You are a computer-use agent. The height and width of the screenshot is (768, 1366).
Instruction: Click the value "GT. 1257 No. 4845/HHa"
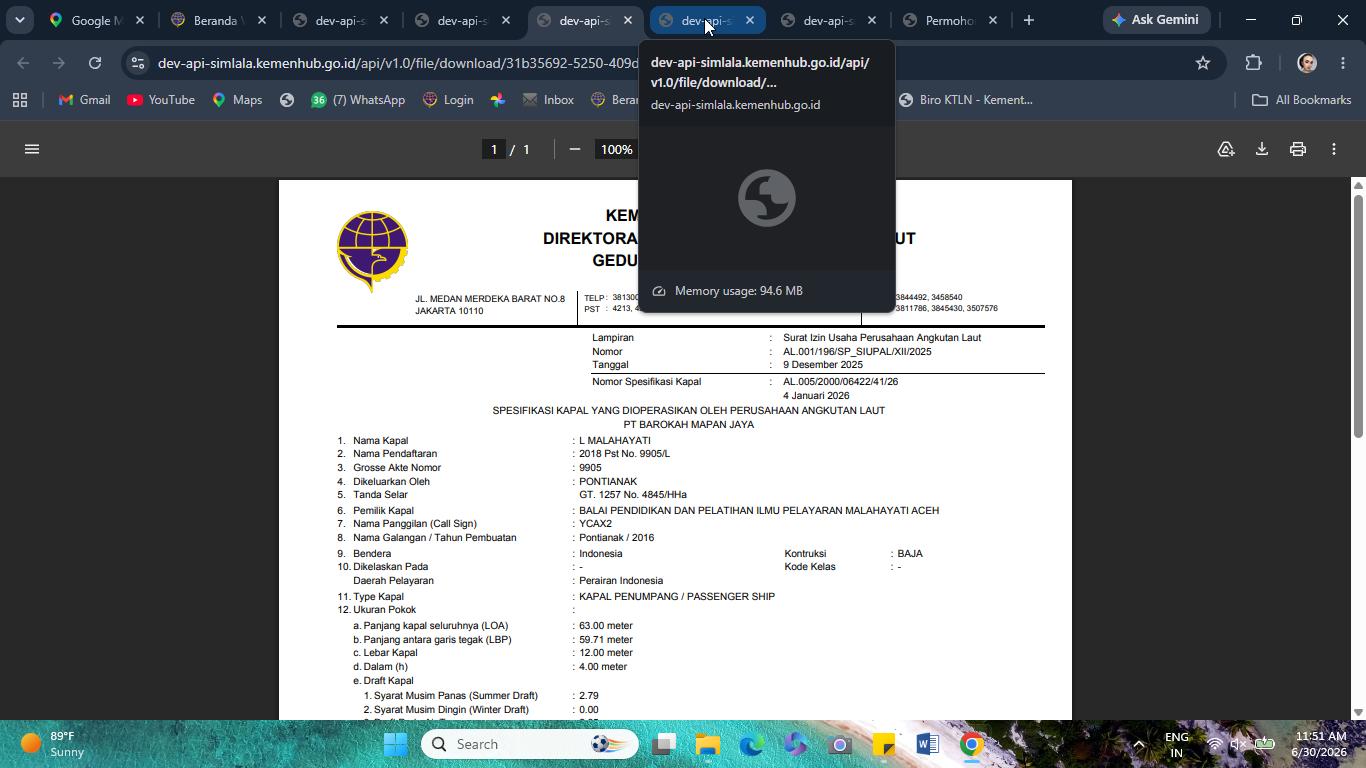[633, 495]
